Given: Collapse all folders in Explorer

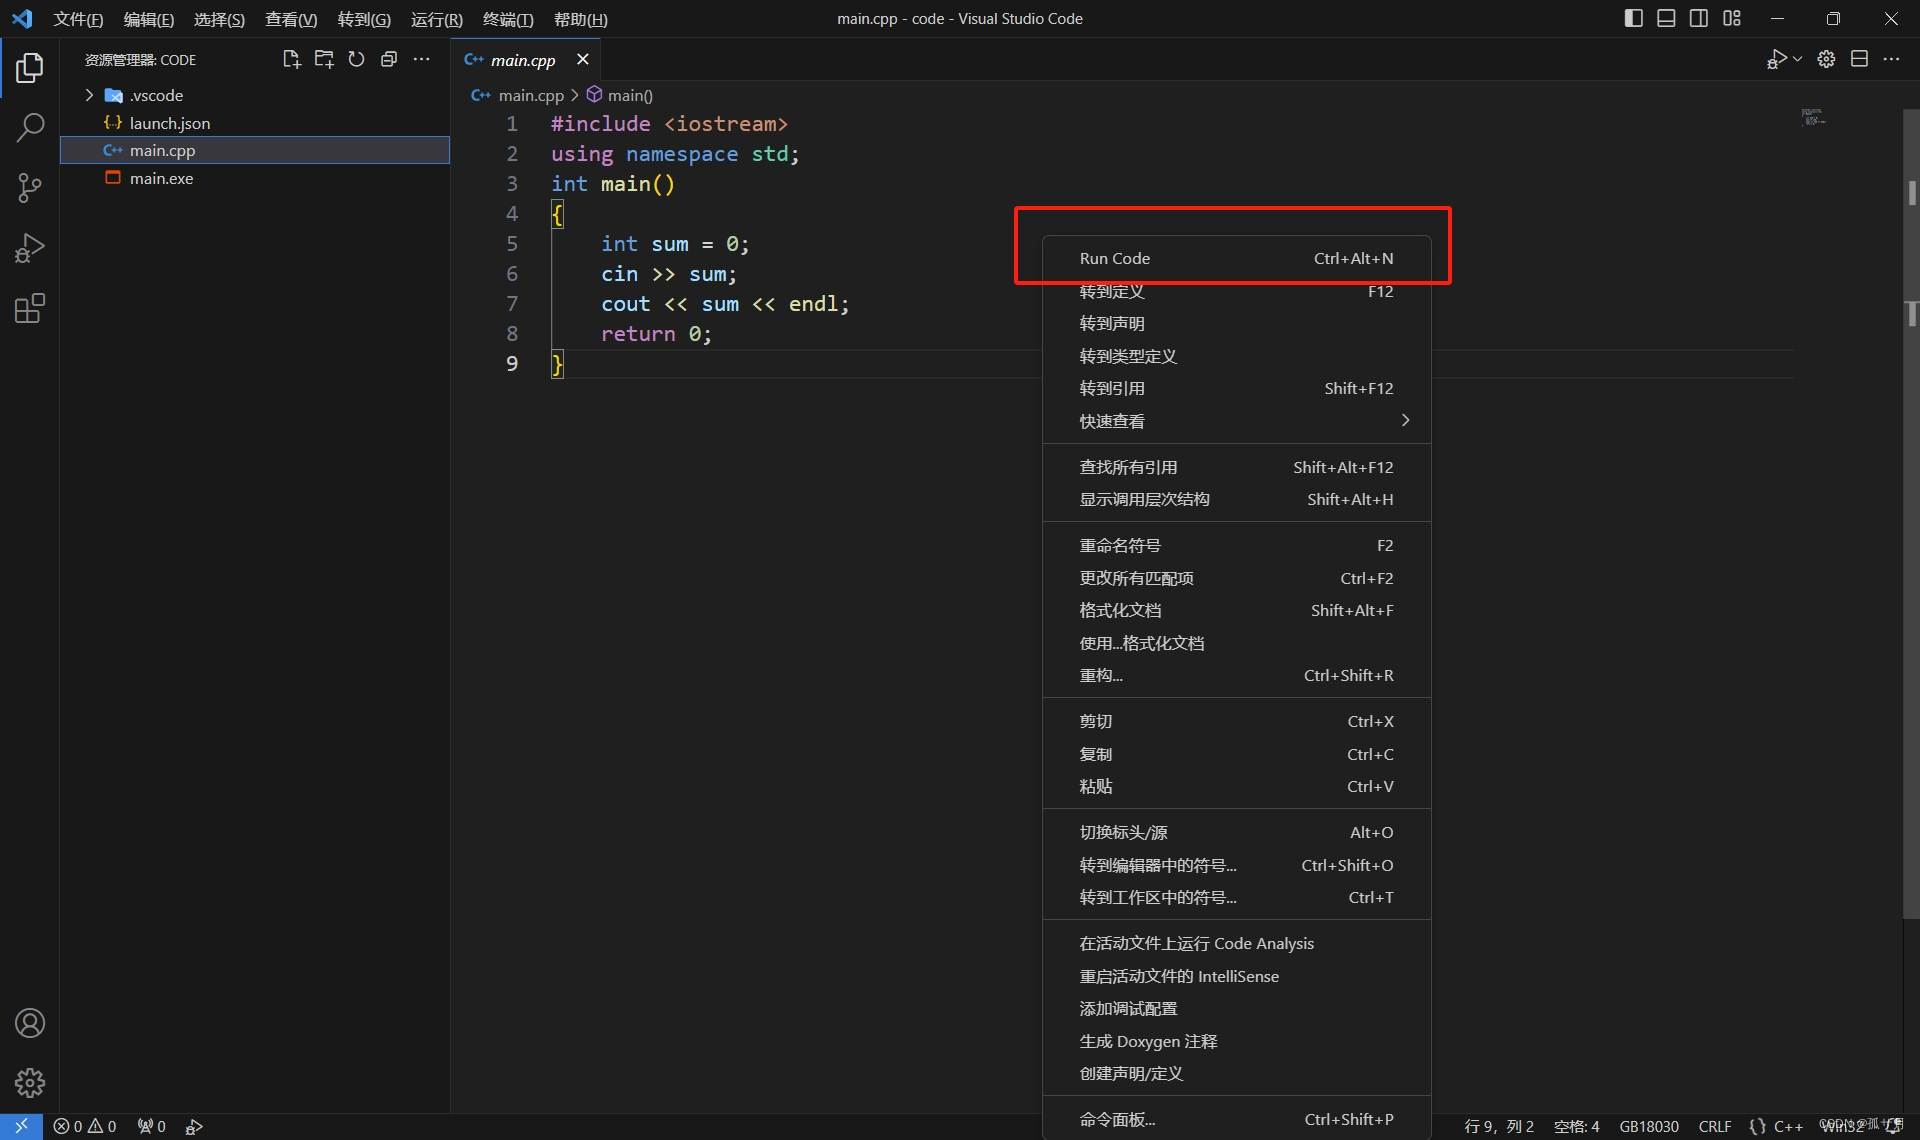Looking at the screenshot, I should (x=389, y=60).
